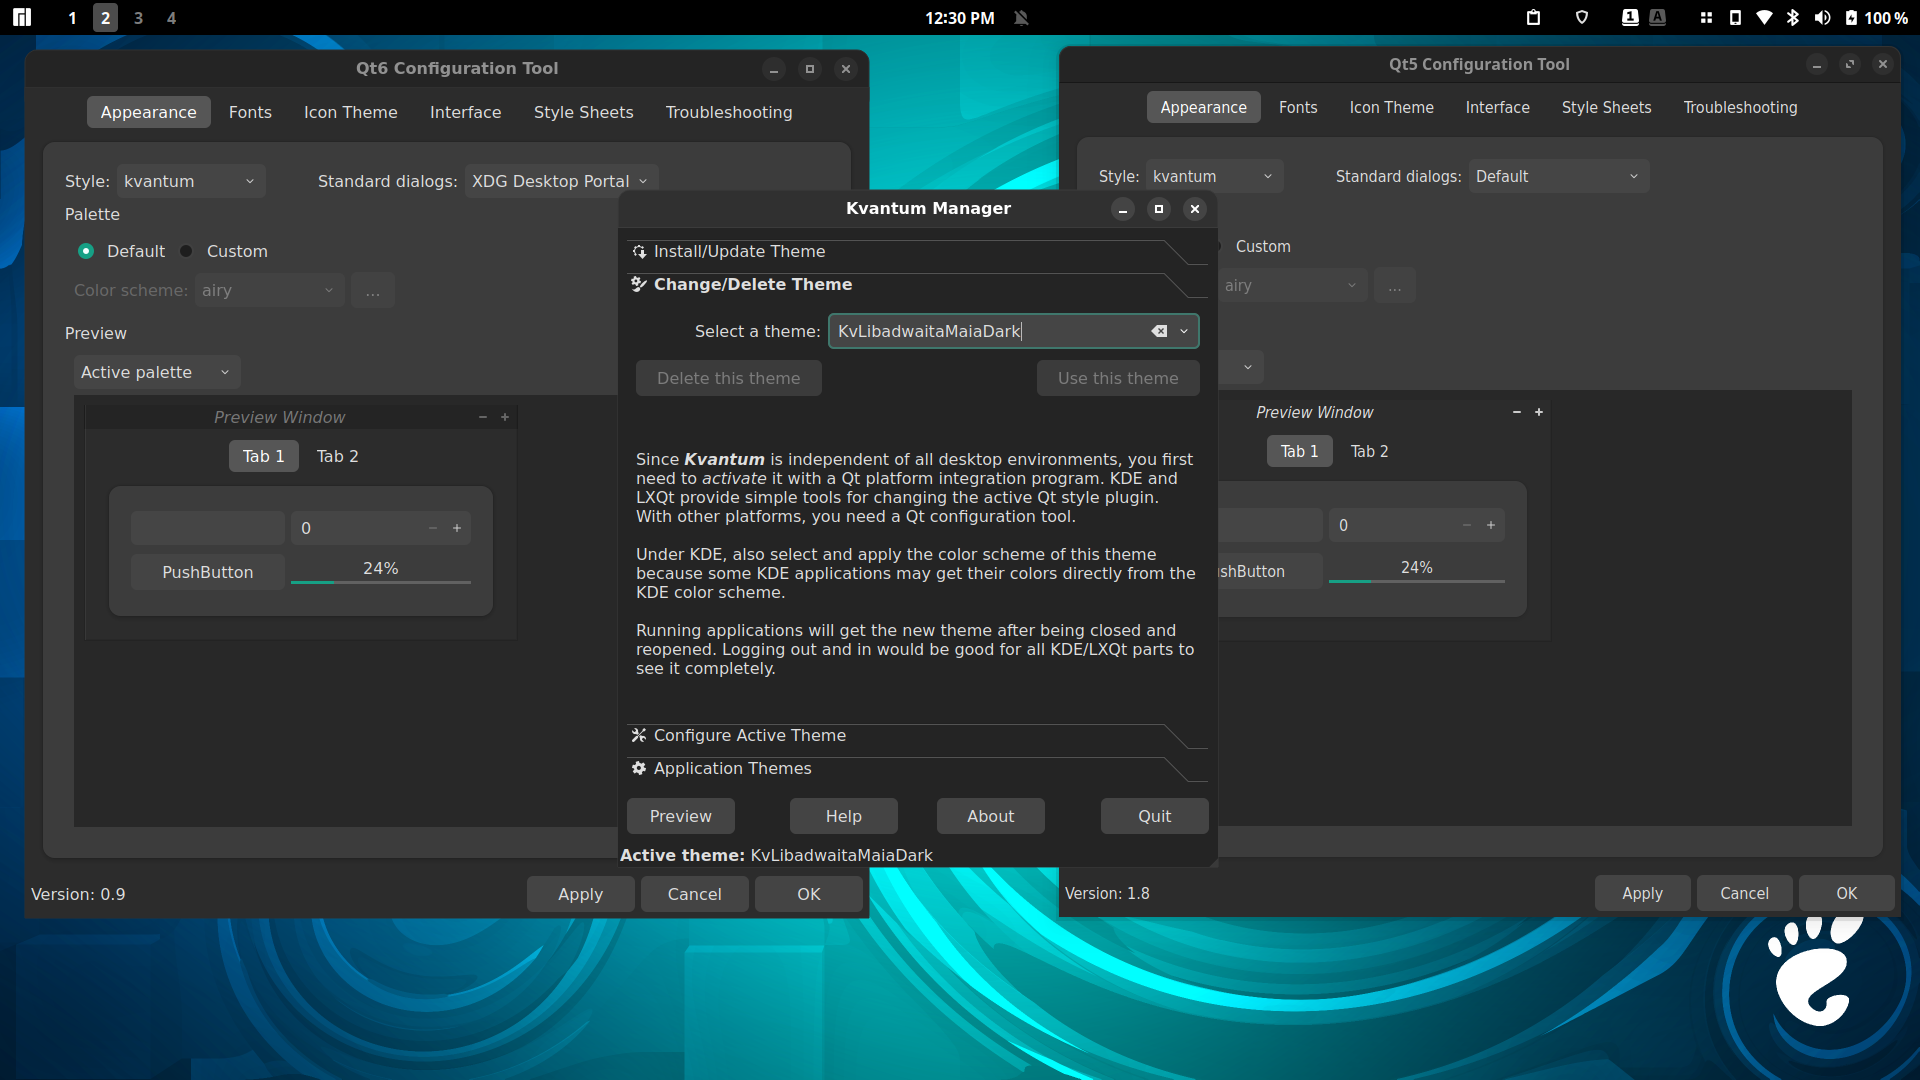
Task: Click Configure Active Theme tools icon
Action: pyautogui.click(x=639, y=736)
